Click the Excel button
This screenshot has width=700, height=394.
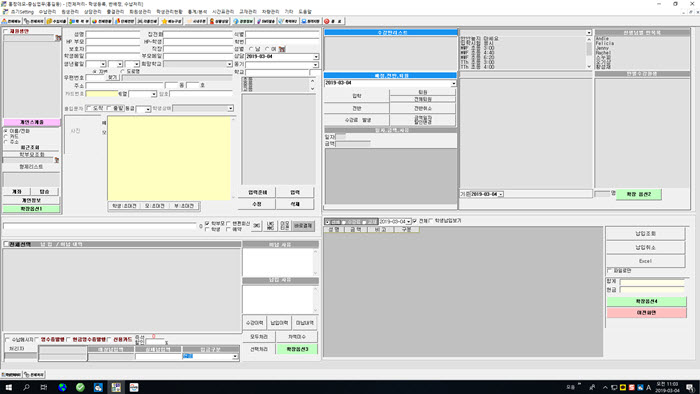coord(645,261)
